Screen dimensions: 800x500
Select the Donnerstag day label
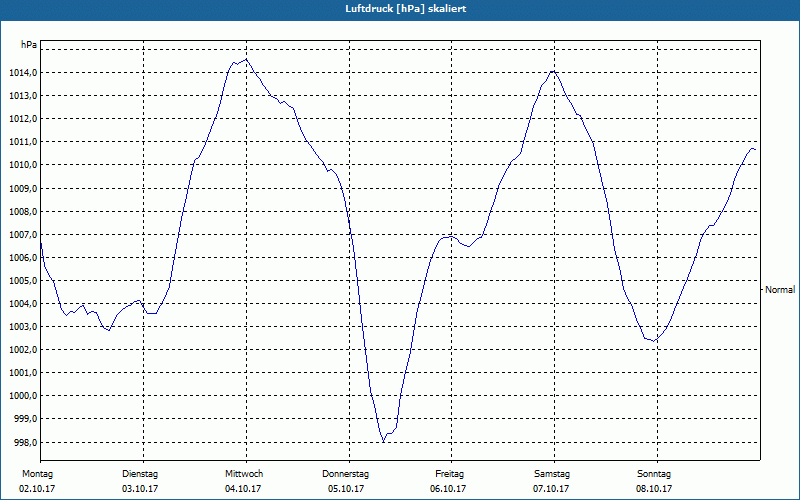[x=345, y=474]
